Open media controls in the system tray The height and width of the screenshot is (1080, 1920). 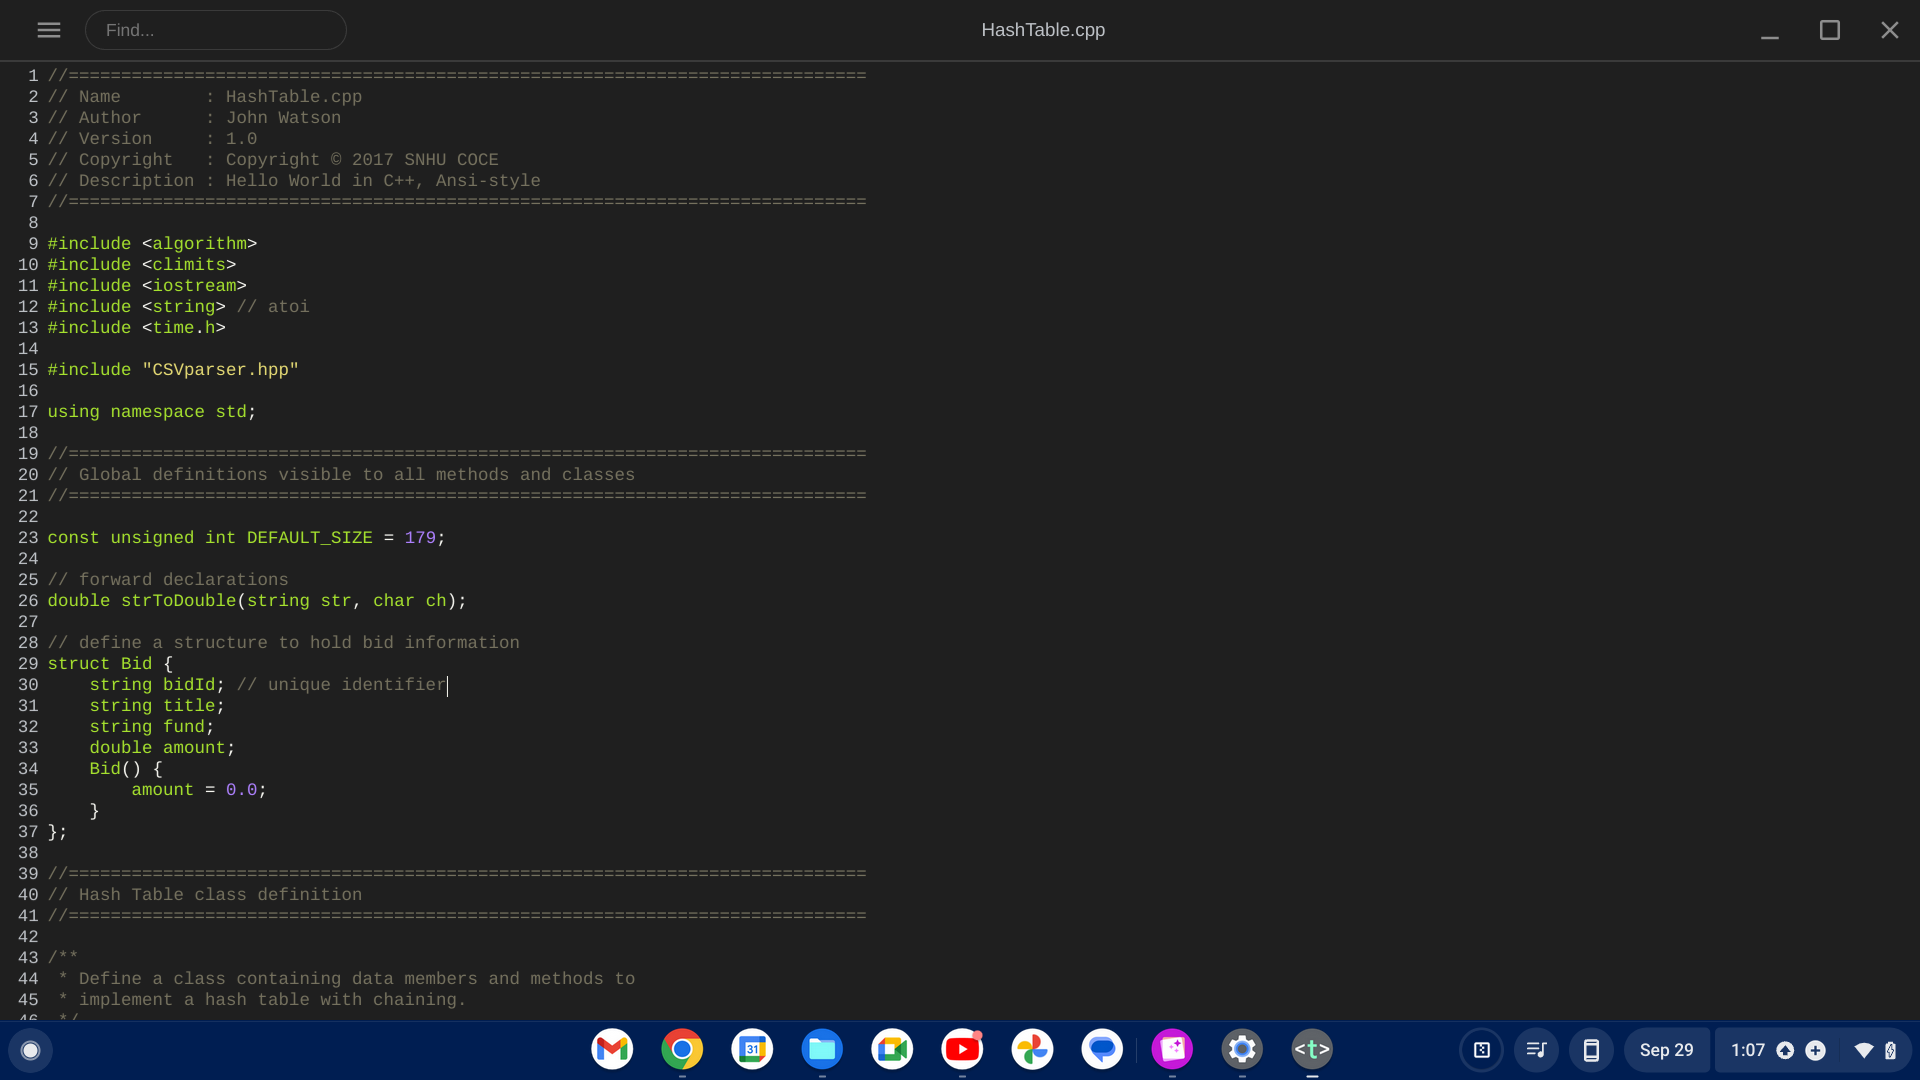[x=1537, y=1050]
